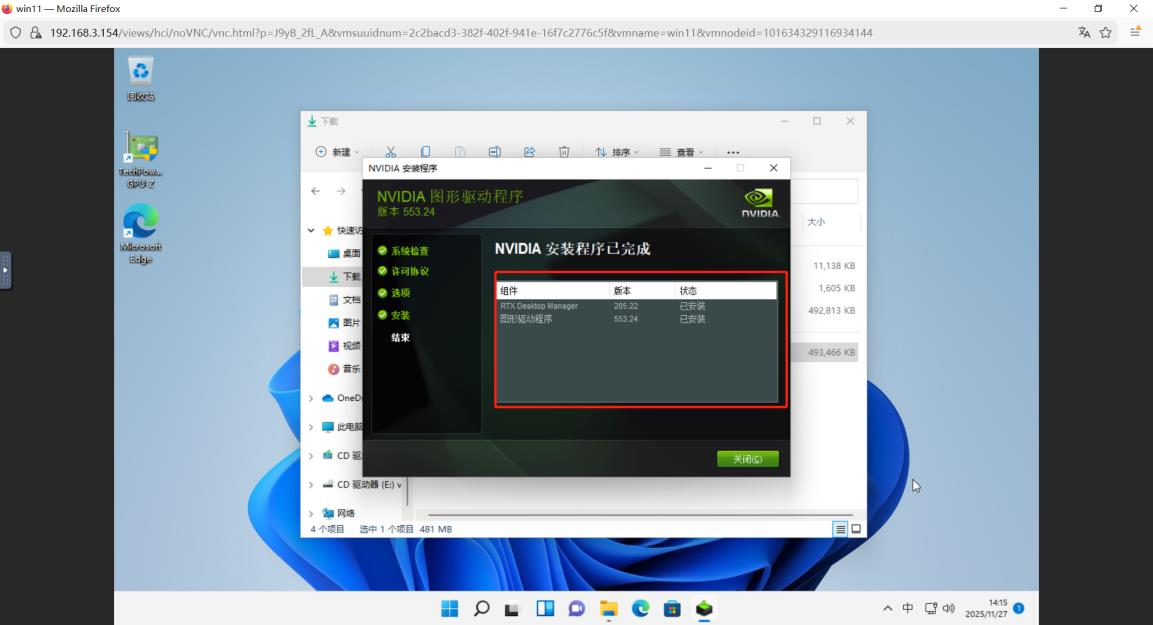Click the Delete trash icon in Explorer toolbar
The width and height of the screenshot is (1153, 625).
(564, 150)
